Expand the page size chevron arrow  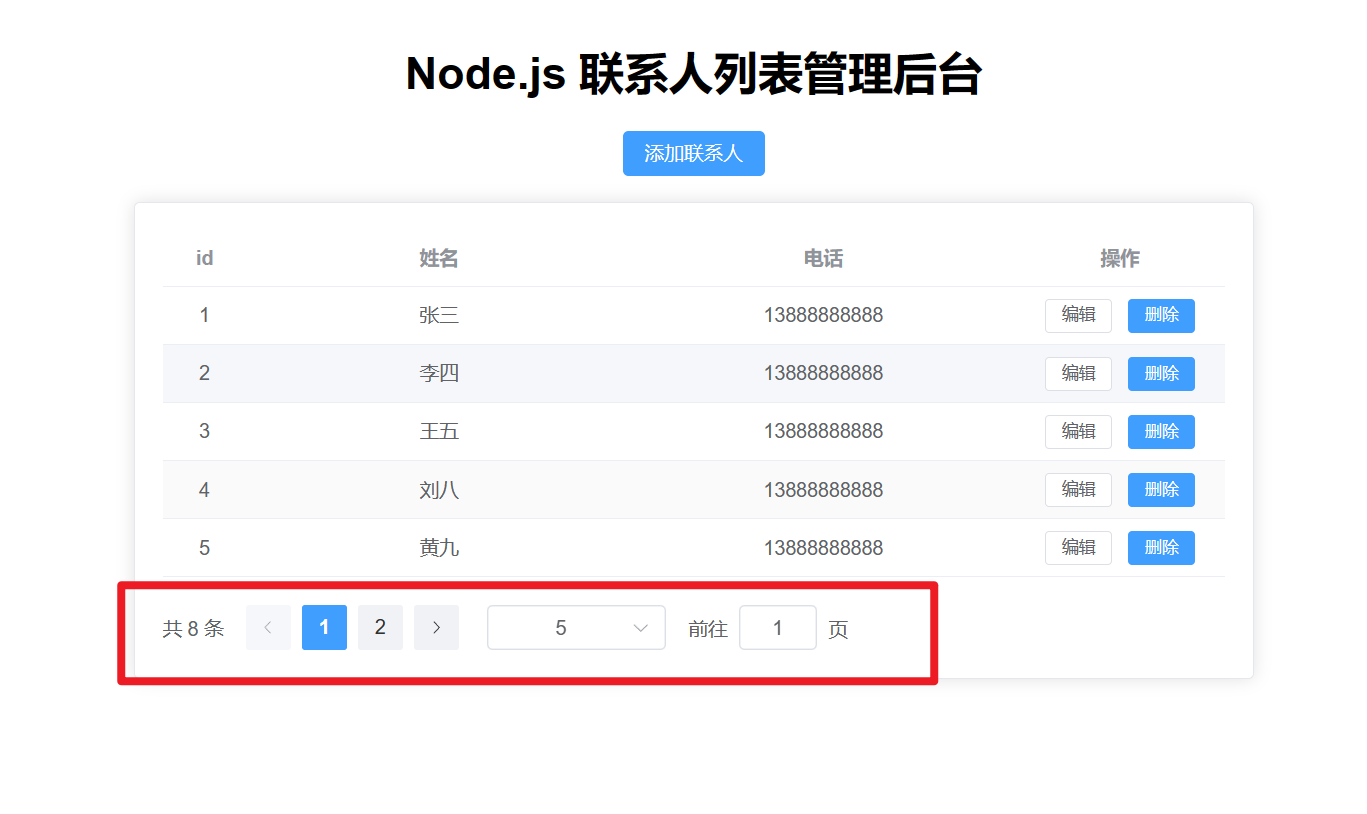(641, 628)
